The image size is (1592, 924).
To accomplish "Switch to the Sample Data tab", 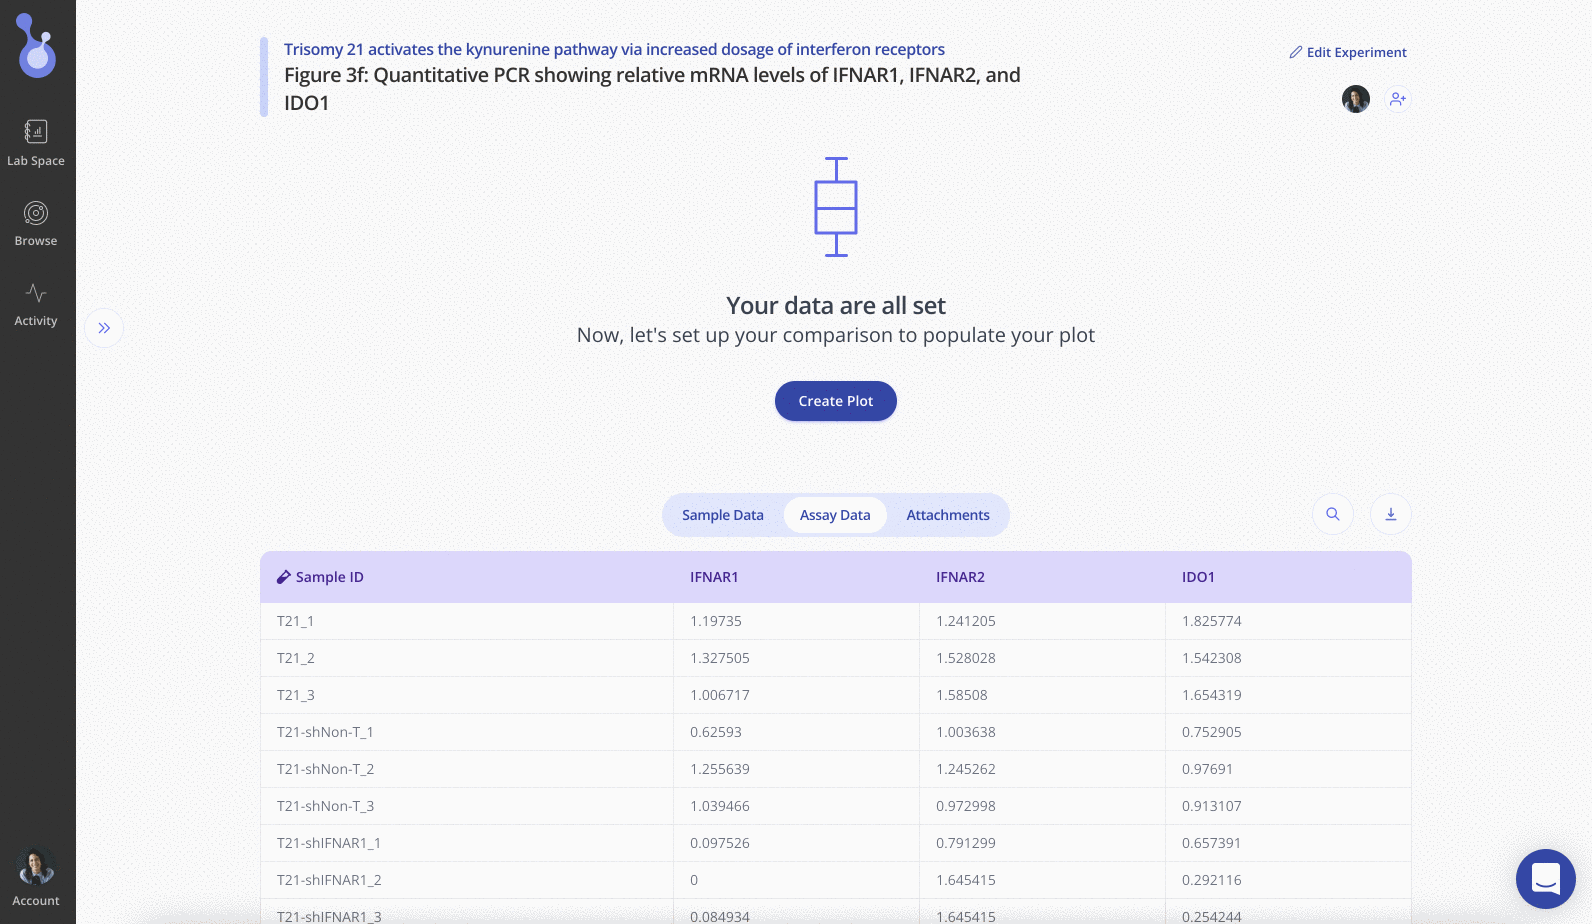I will pyautogui.click(x=723, y=515).
